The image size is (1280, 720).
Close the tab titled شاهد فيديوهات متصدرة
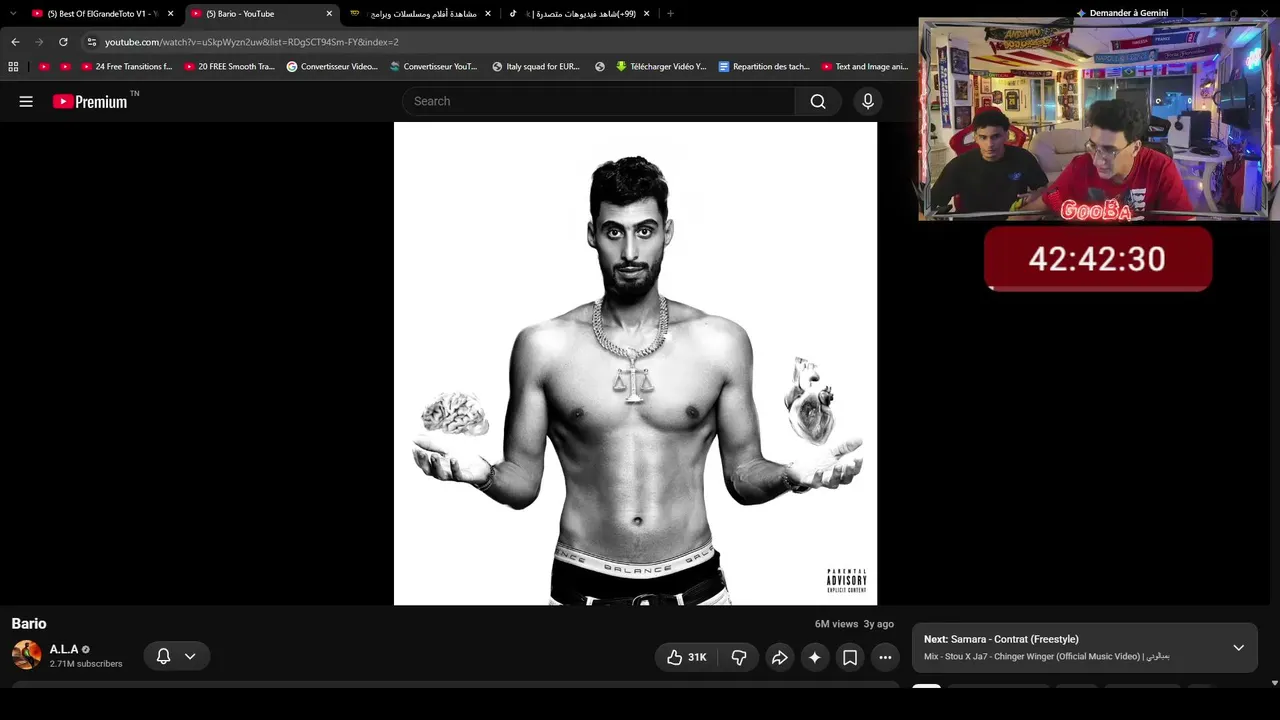[646, 14]
